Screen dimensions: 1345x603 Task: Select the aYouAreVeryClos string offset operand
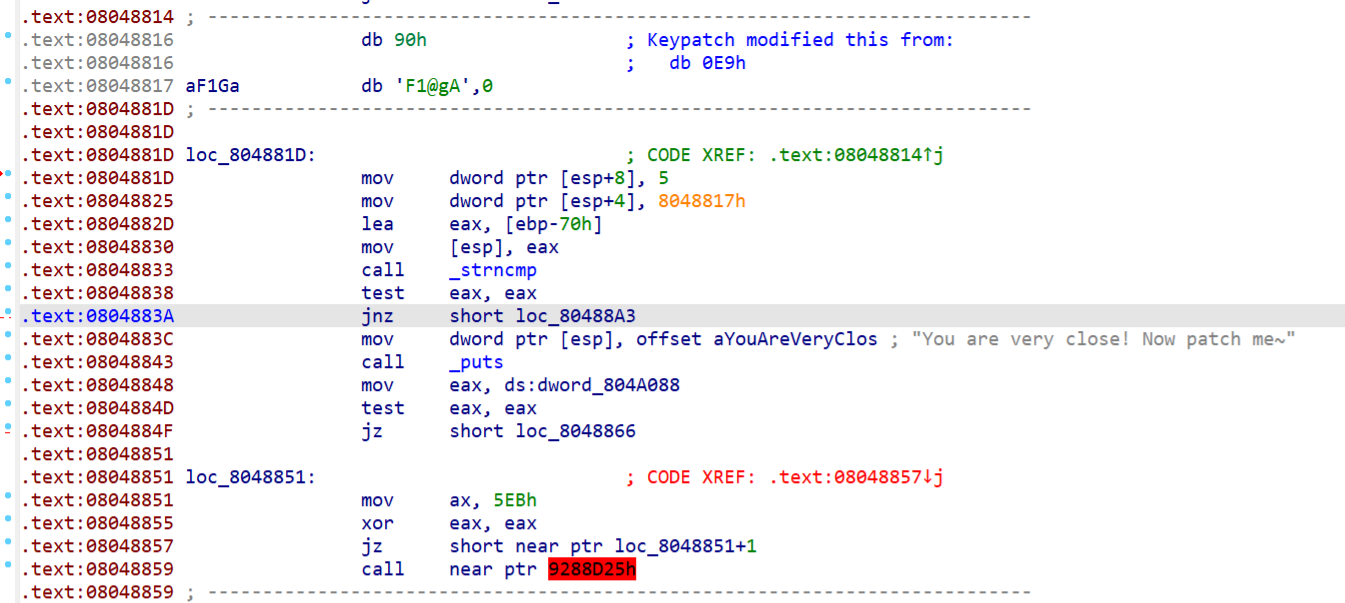[795, 339]
